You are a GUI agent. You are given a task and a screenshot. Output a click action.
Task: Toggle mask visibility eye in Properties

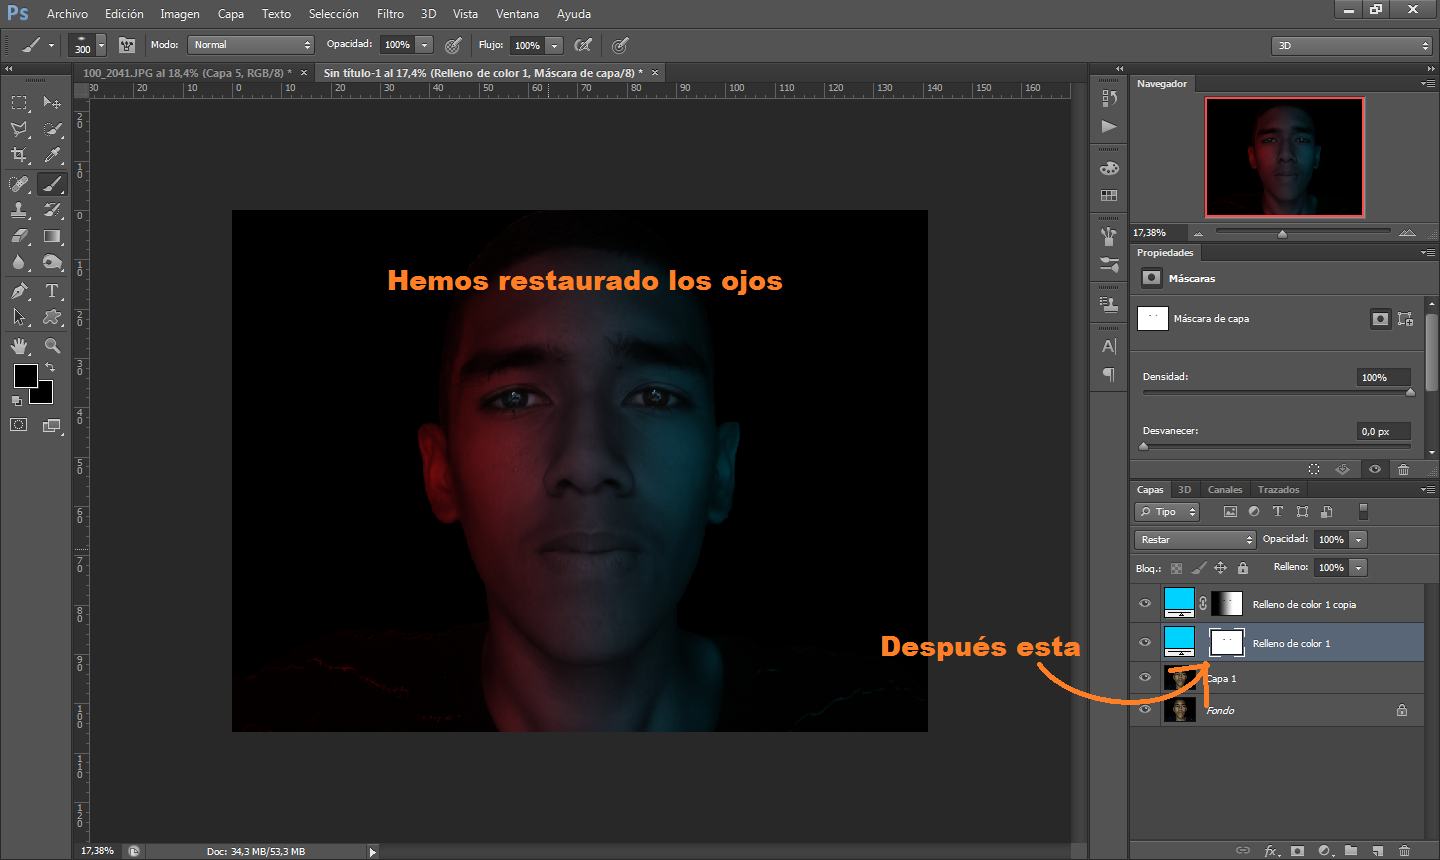[x=1375, y=469]
